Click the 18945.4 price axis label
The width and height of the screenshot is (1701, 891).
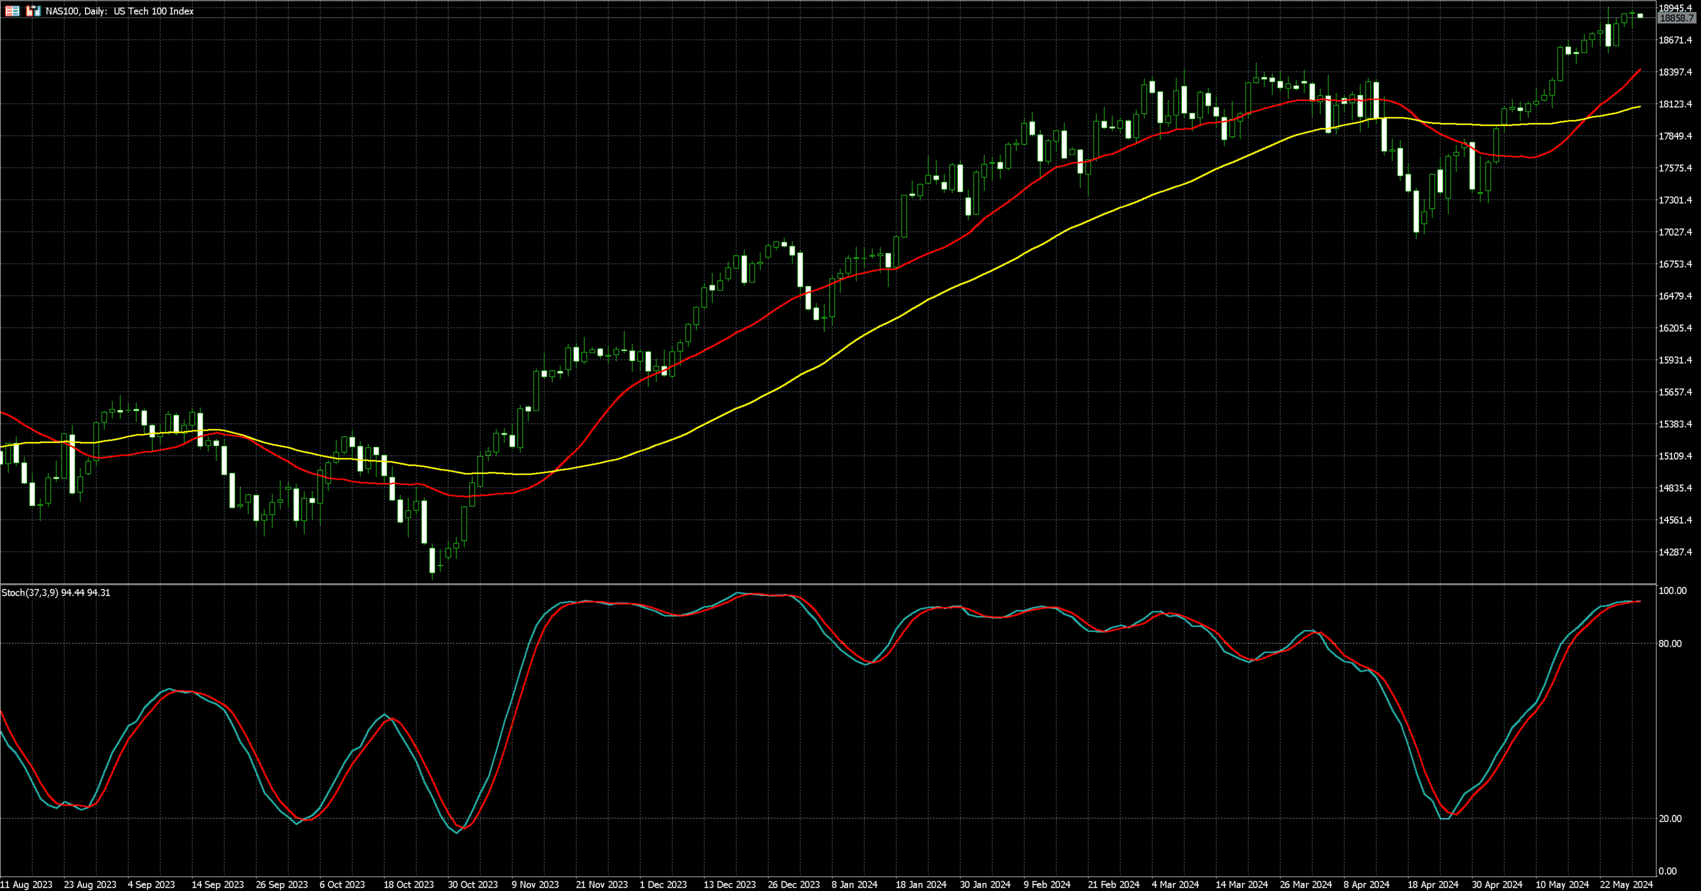1676,8
